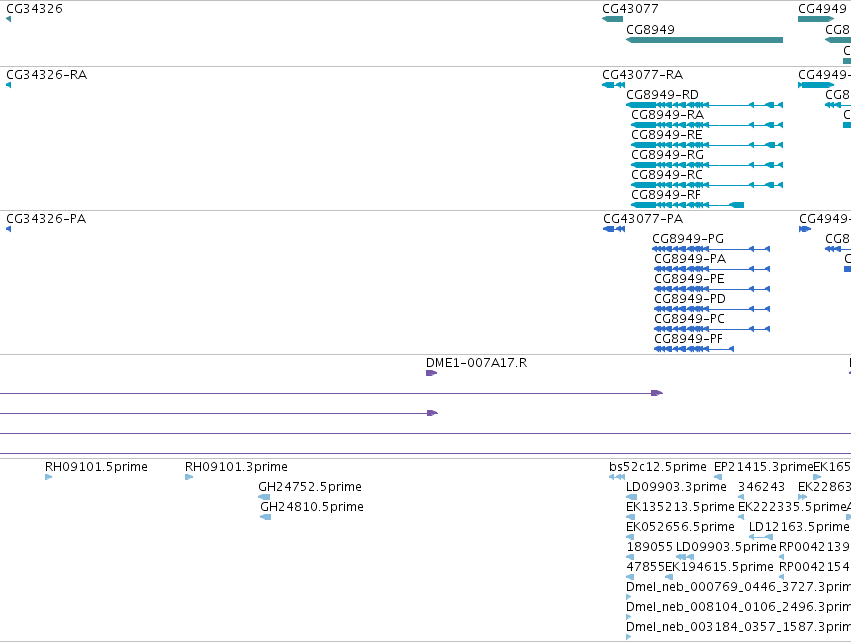
Task: Click the 346243 feature label
Action: tap(761, 487)
